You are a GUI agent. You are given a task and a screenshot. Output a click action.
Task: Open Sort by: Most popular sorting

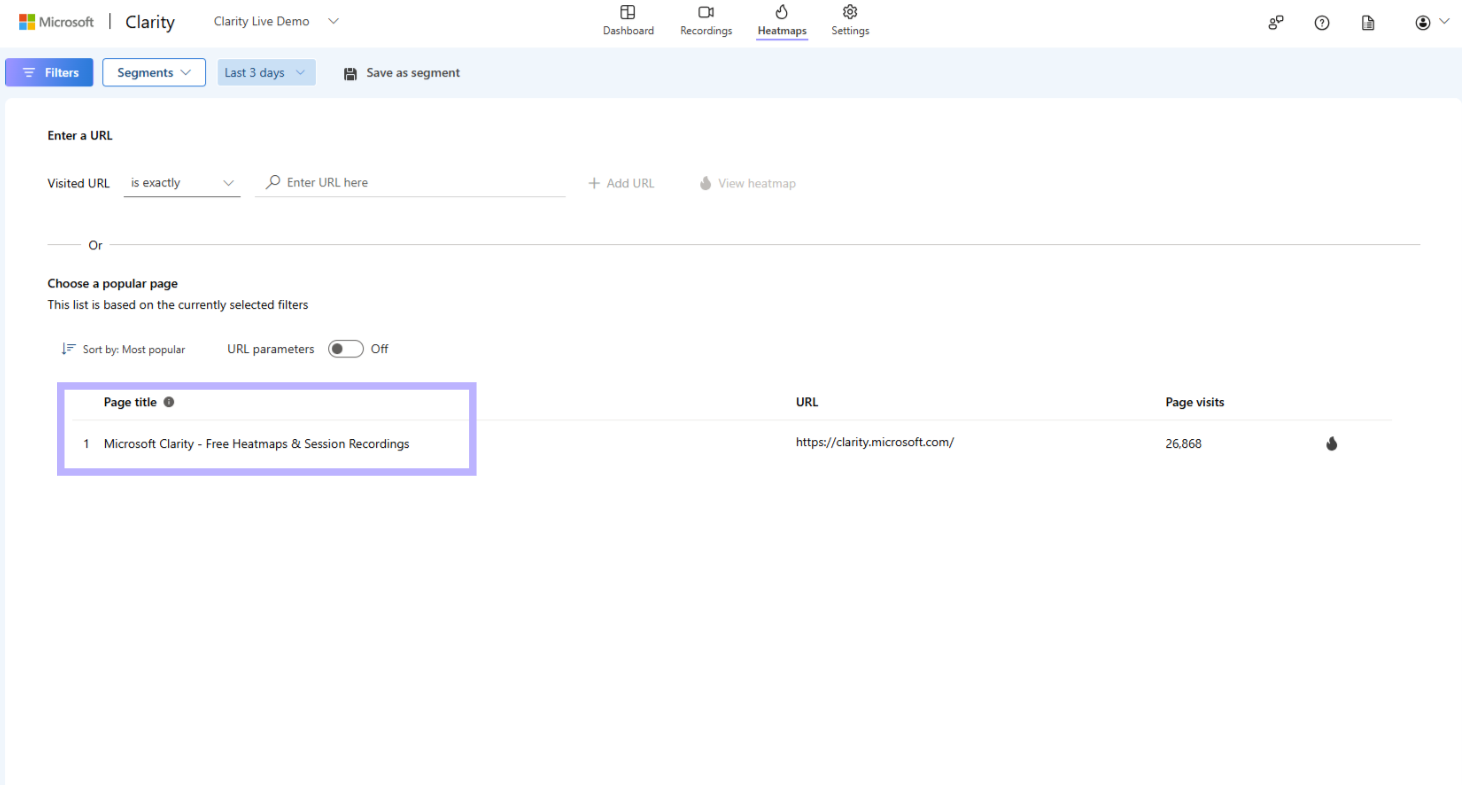(124, 349)
